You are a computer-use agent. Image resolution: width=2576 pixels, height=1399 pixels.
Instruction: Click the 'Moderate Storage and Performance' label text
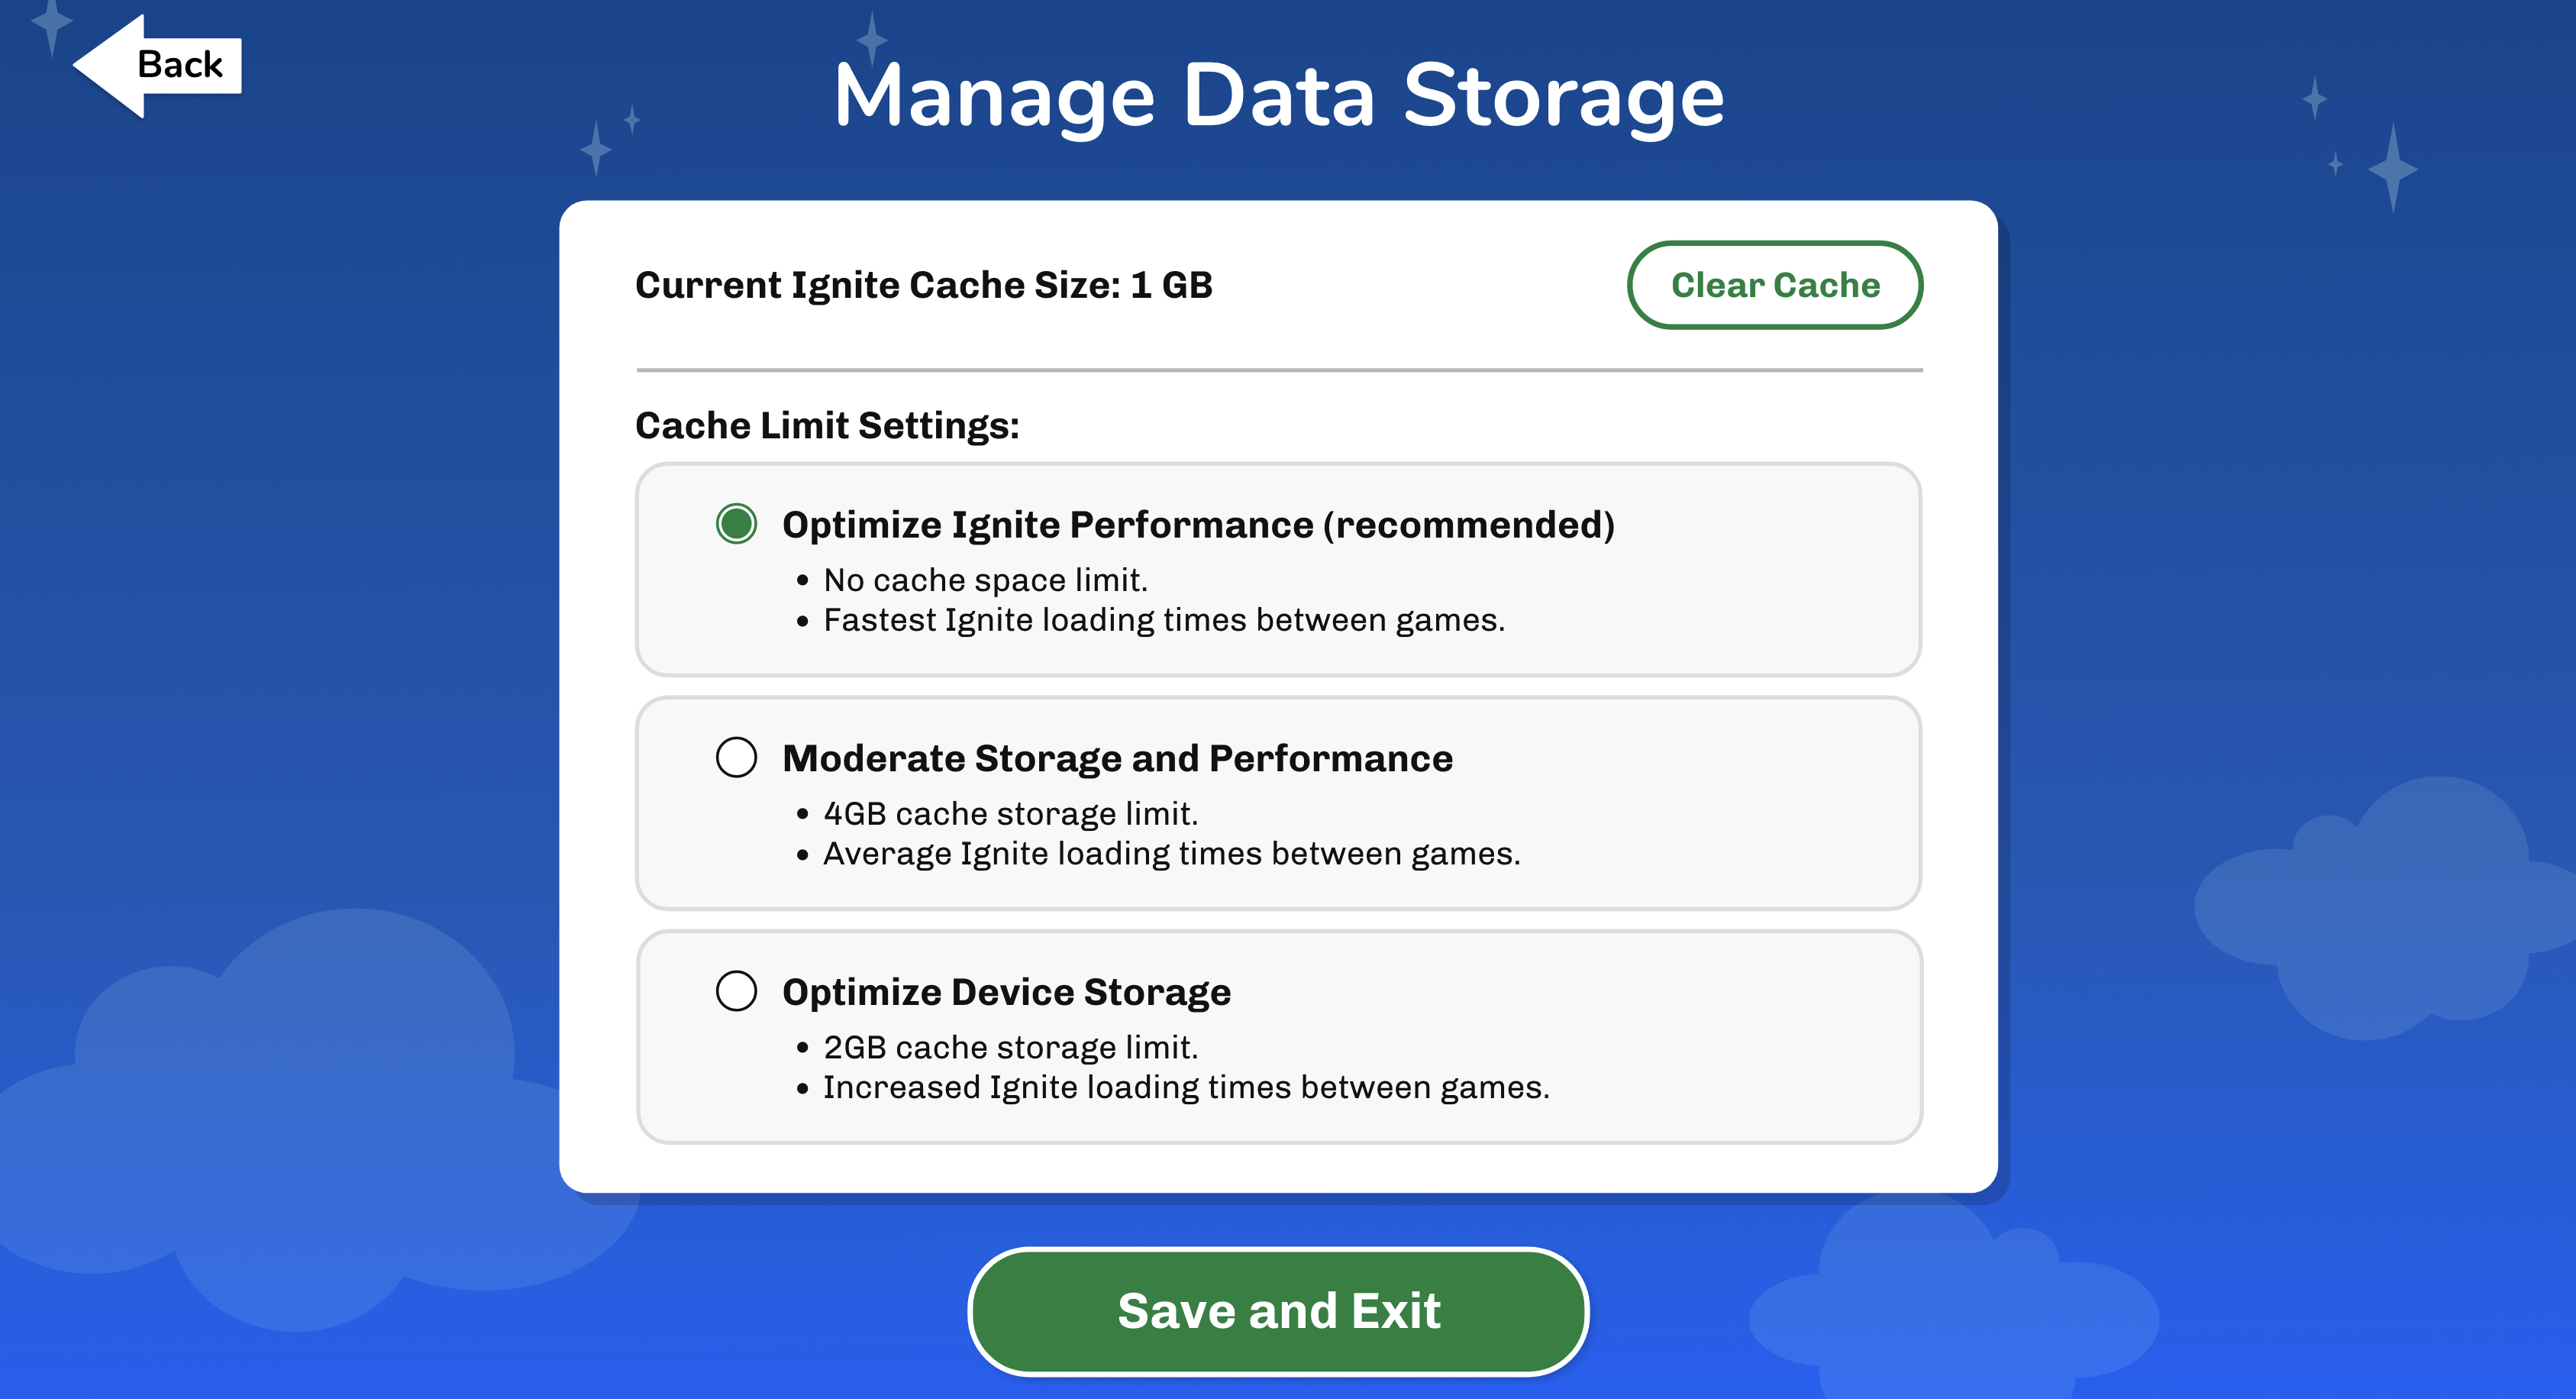pyautogui.click(x=1117, y=758)
